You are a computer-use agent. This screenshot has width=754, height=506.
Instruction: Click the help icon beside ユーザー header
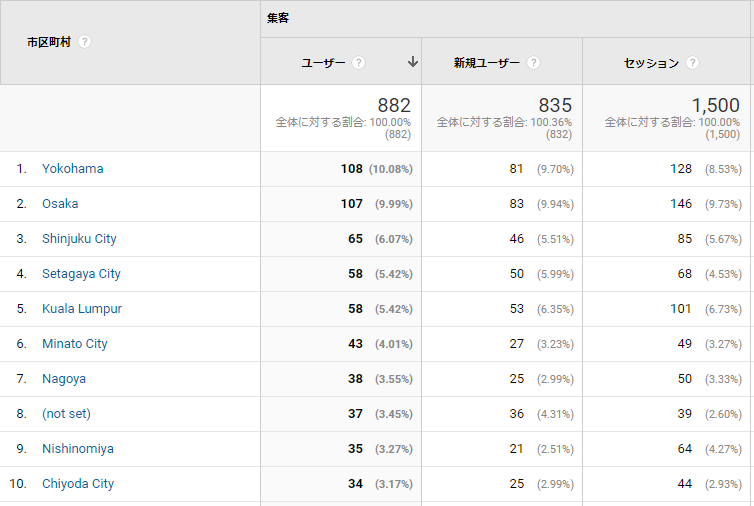358,63
